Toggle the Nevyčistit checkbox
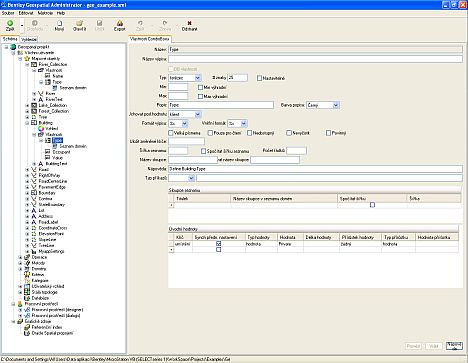 pos(289,133)
